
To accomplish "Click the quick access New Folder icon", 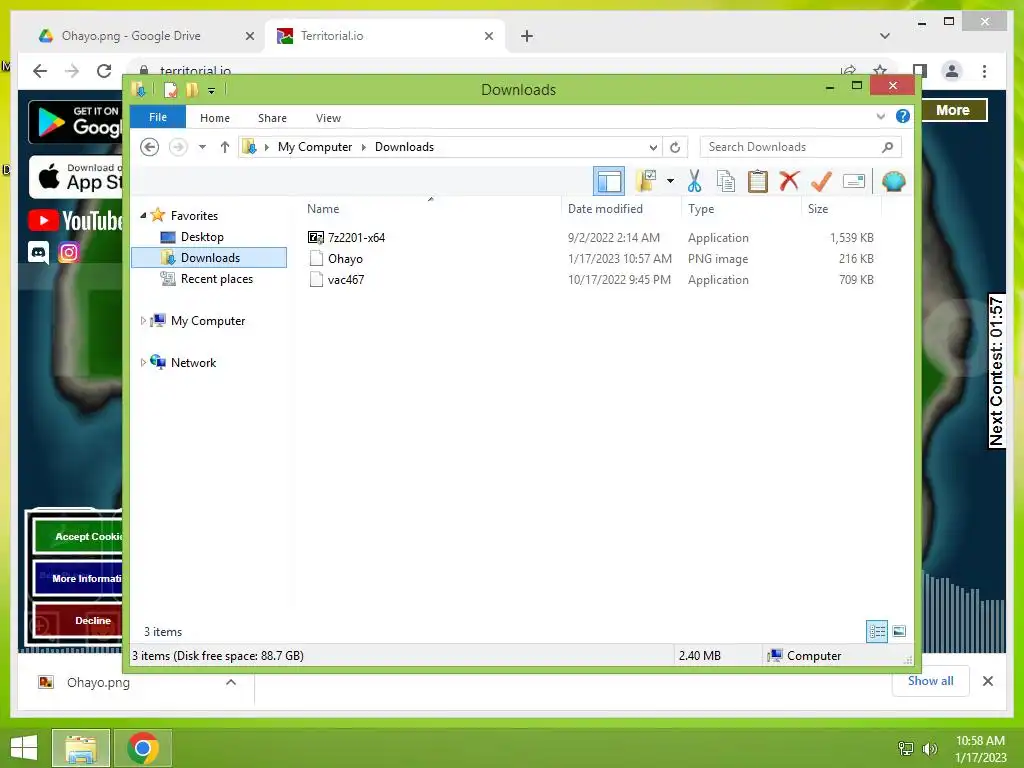I will [x=192, y=89].
